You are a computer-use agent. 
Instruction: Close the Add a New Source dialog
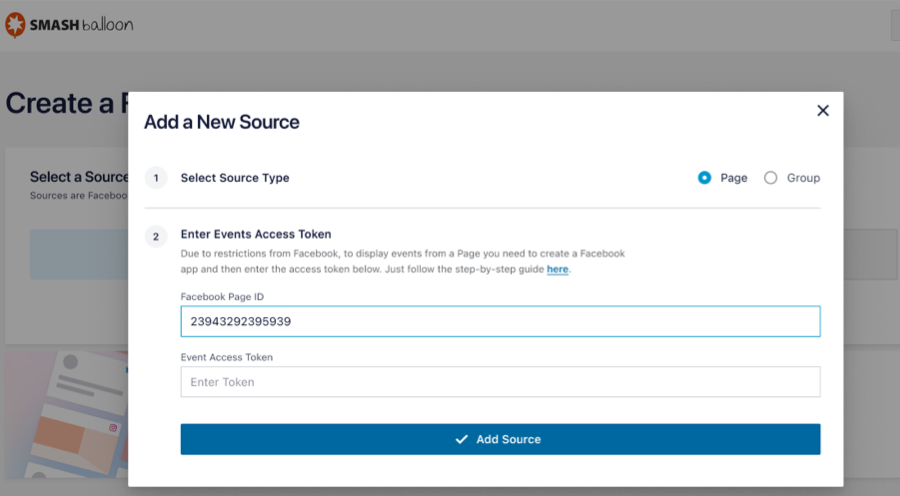click(823, 111)
